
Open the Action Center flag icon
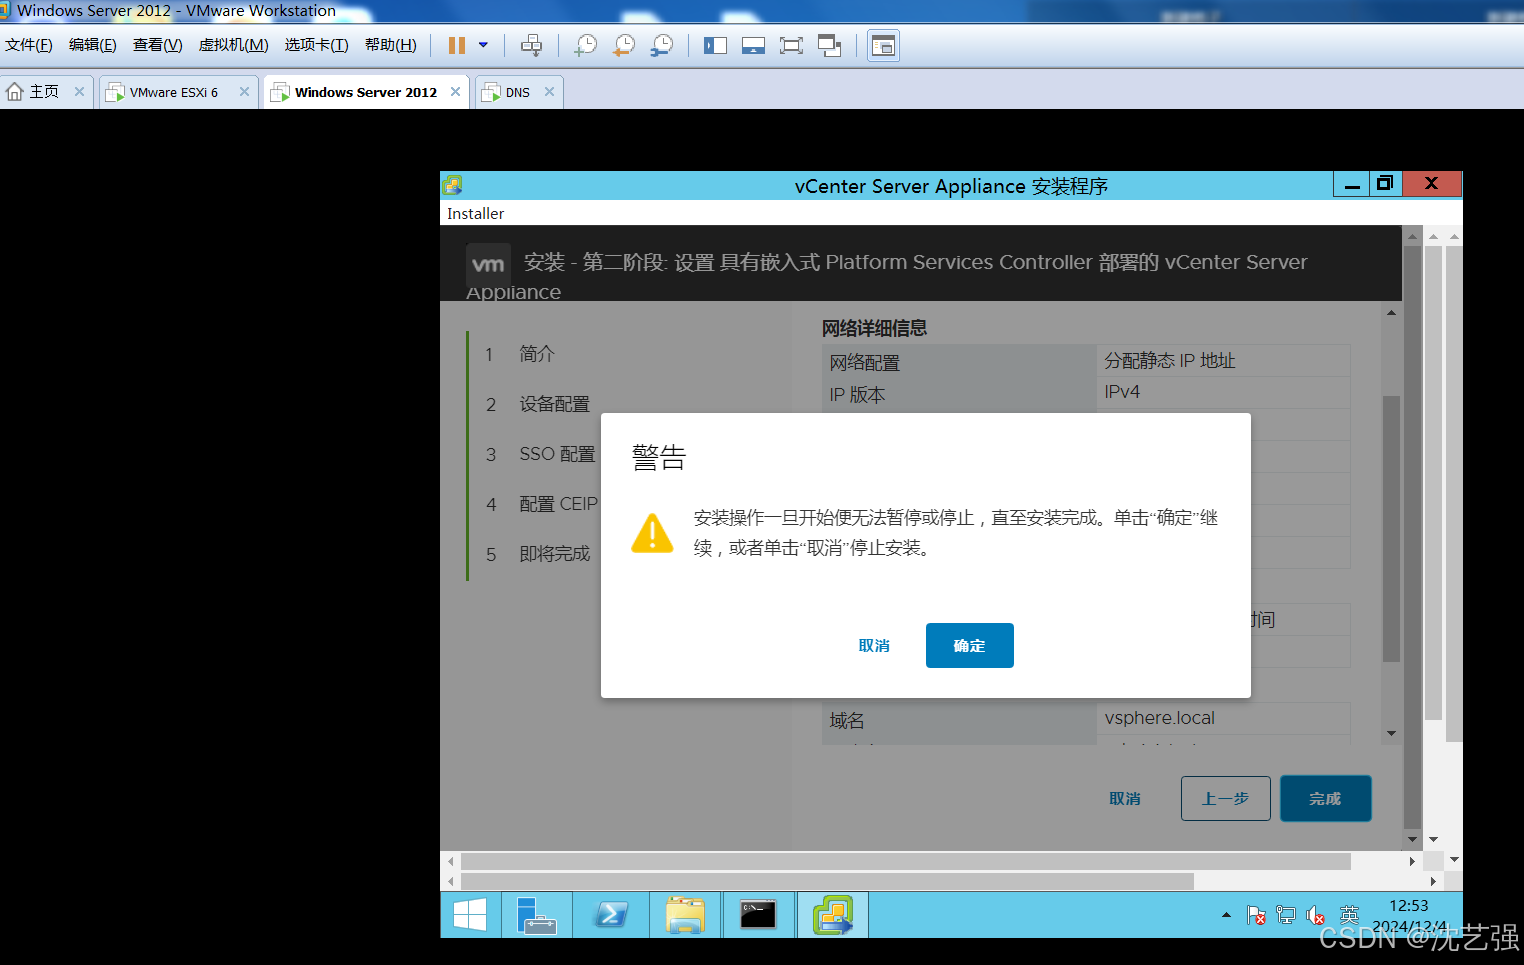(x=1257, y=915)
